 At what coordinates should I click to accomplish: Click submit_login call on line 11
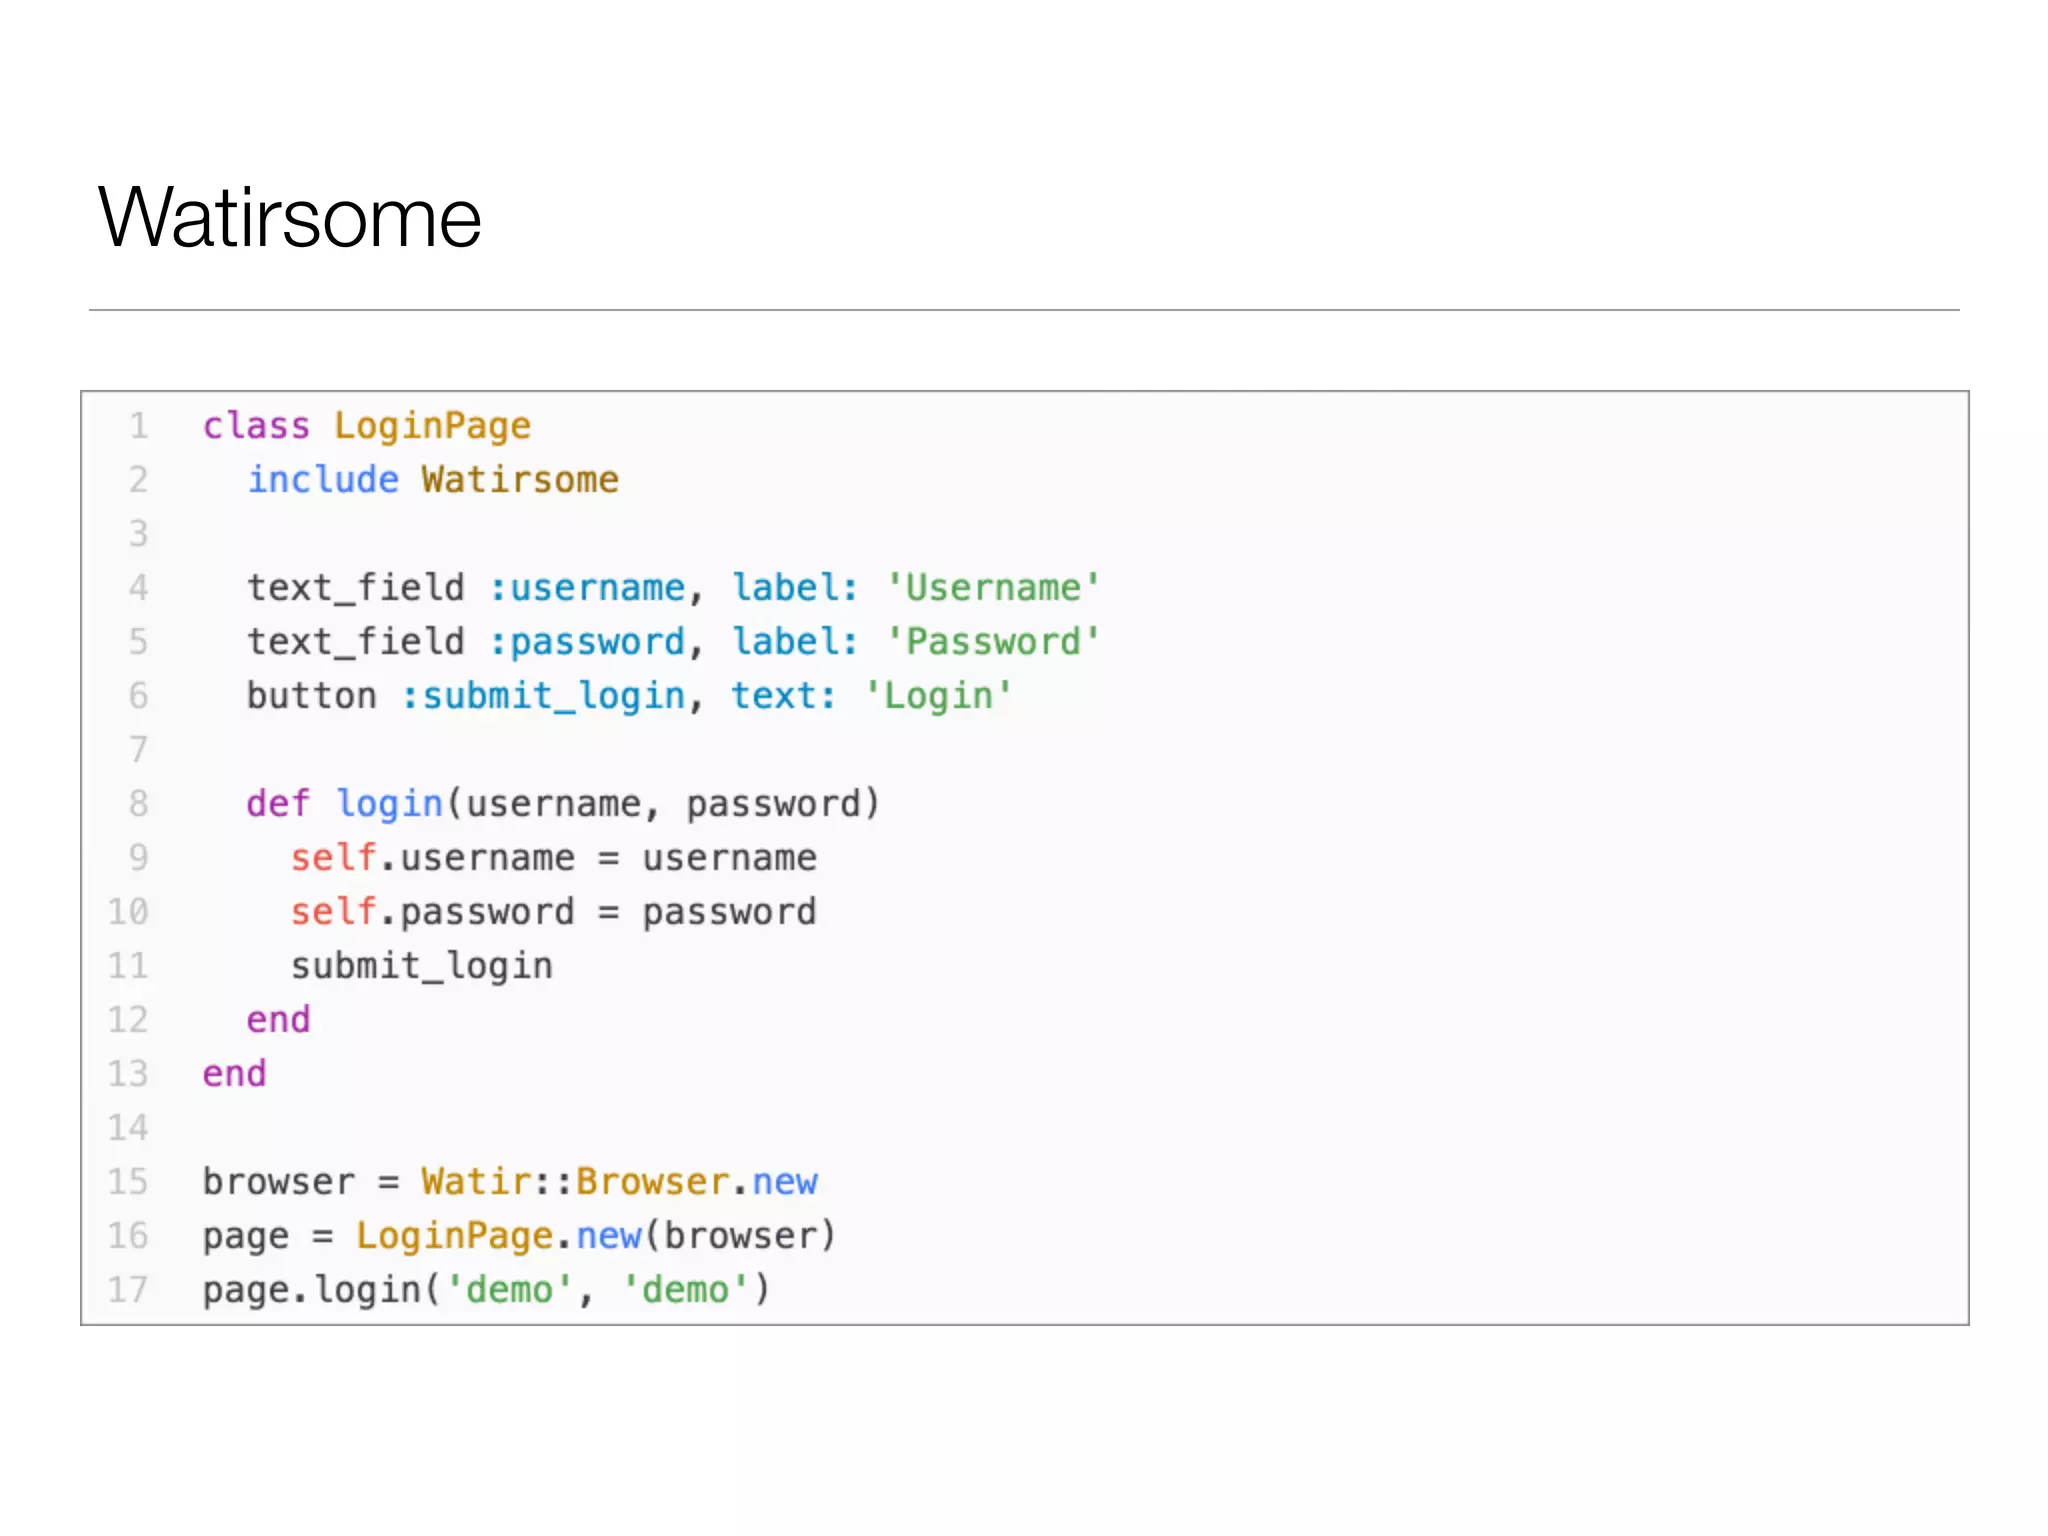(421, 966)
